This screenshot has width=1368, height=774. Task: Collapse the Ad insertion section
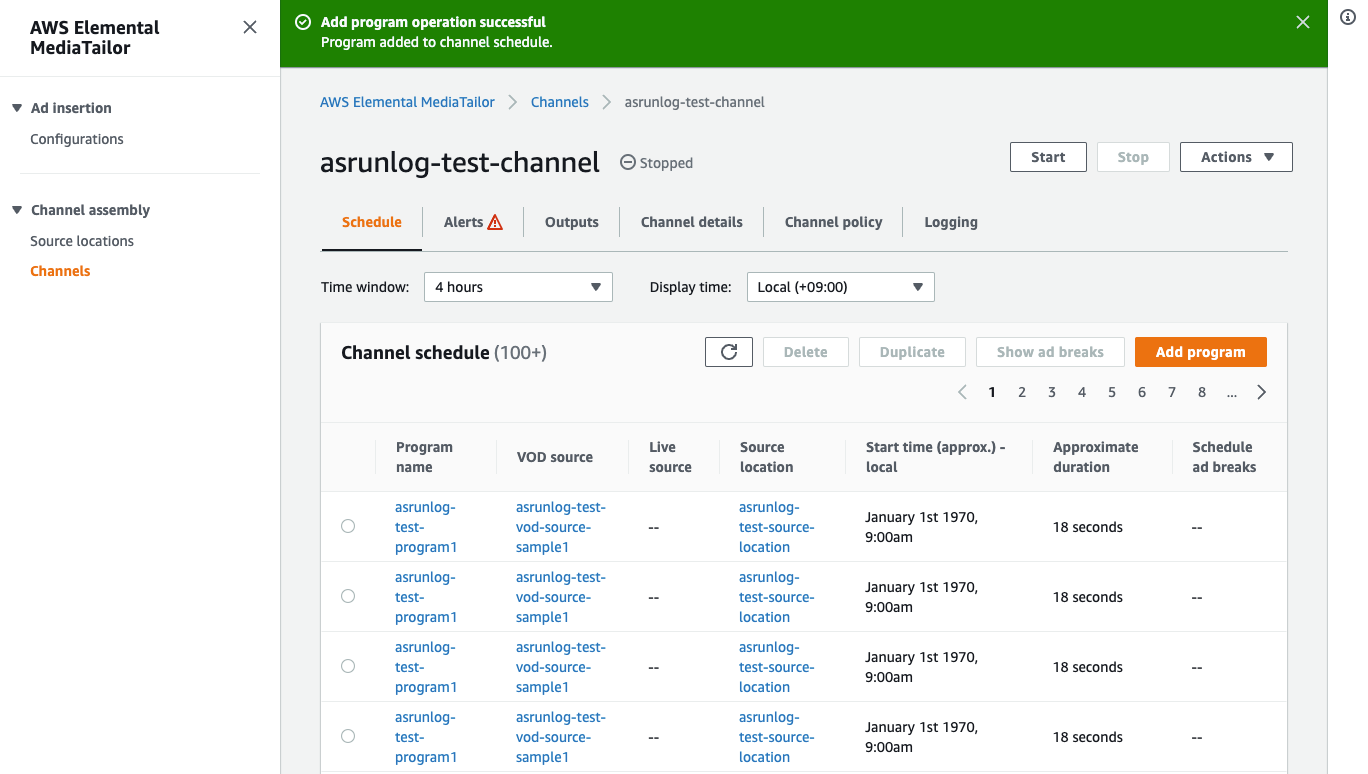[x=16, y=108]
